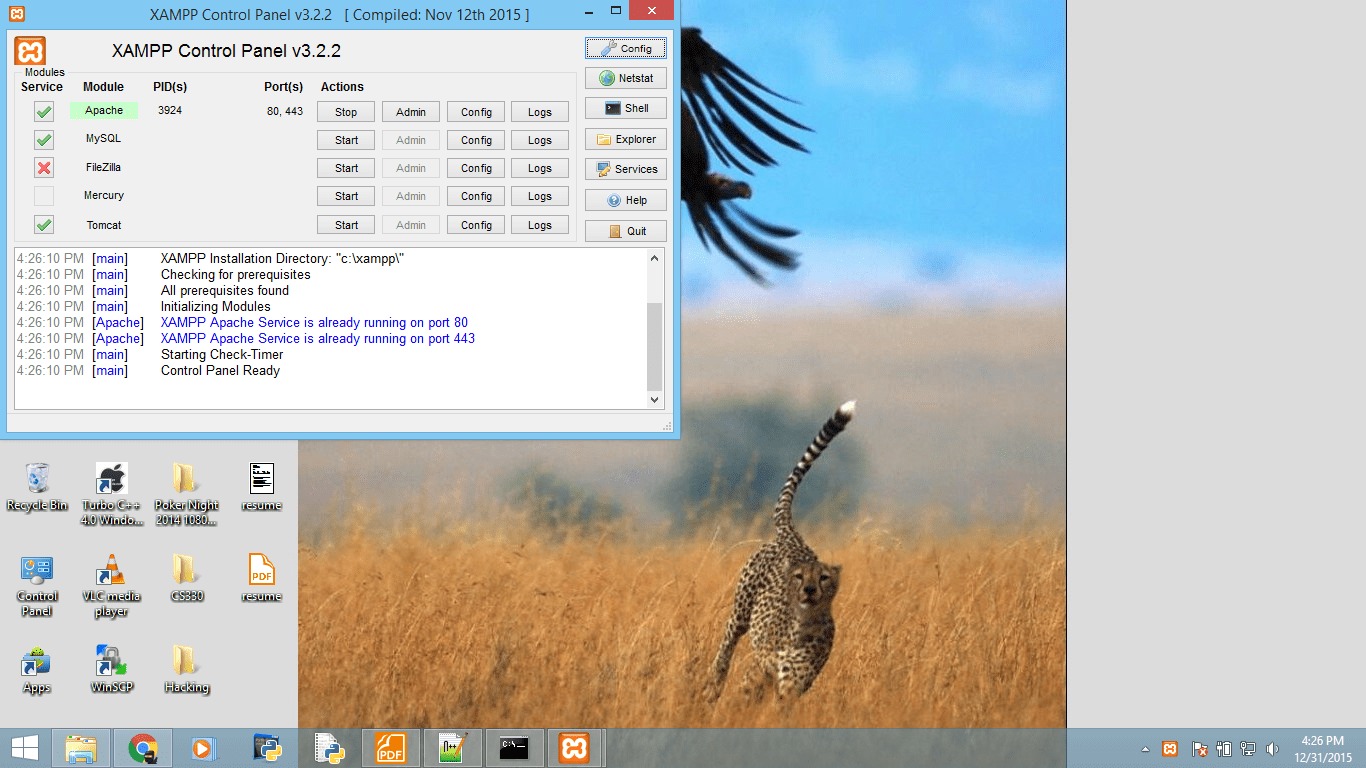Open the main Config button with wrench icon
Screen dimensions: 1366x768
coord(626,48)
